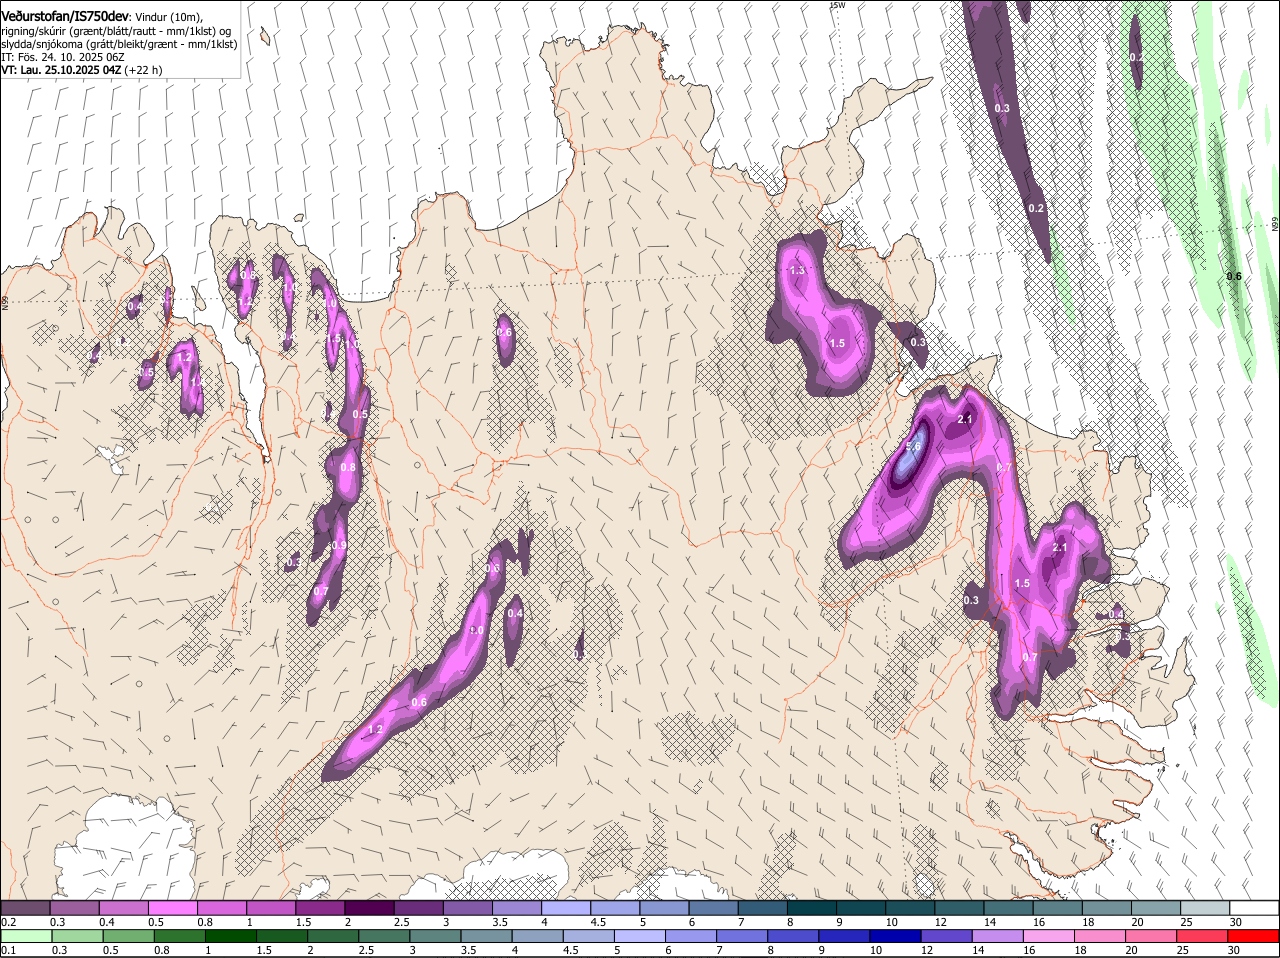Click the 10 label on the lower legend scale
The height and width of the screenshot is (958, 1280).
click(875, 950)
